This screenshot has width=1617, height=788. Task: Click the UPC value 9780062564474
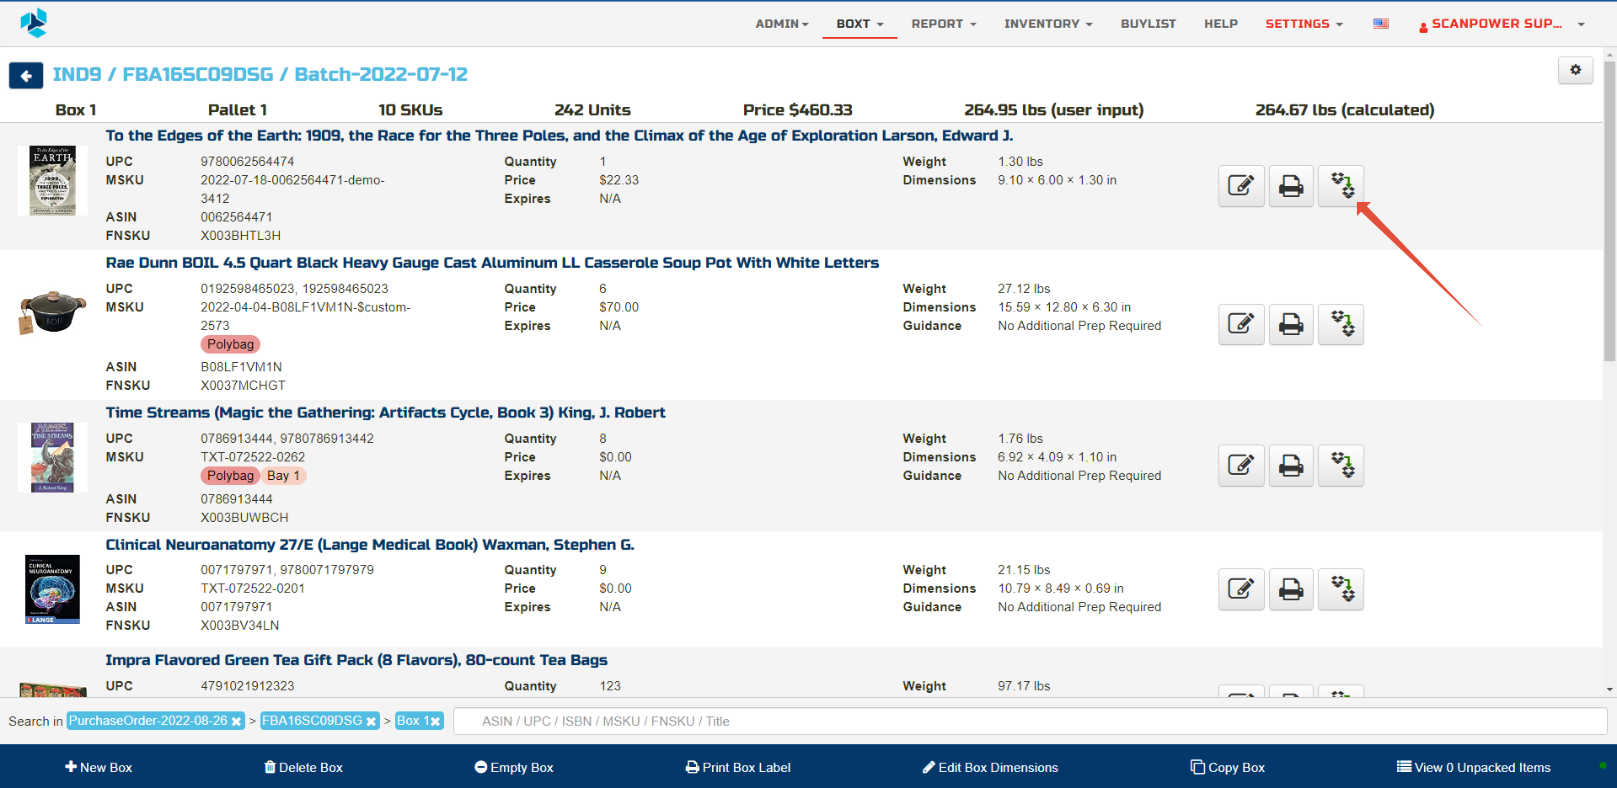tap(248, 162)
